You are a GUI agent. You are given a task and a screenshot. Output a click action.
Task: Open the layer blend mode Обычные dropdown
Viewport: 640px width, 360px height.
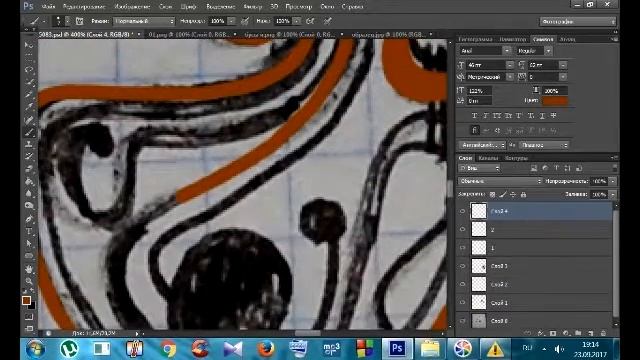500,181
